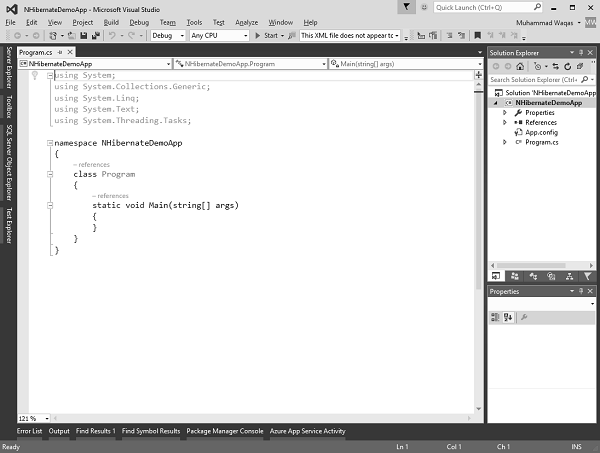Select App.config in Solution Explorer
This screenshot has width=600, height=453.
pos(541,132)
